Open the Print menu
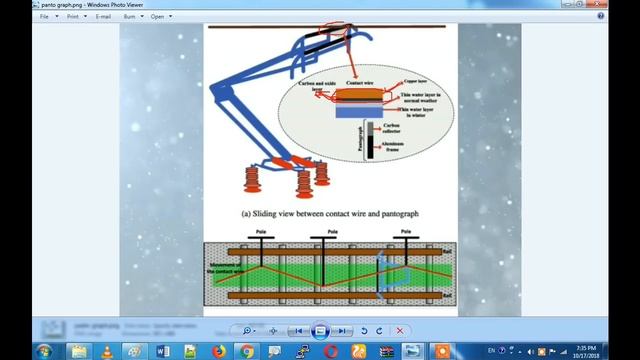The width and height of the screenshot is (640, 360). pos(73,17)
